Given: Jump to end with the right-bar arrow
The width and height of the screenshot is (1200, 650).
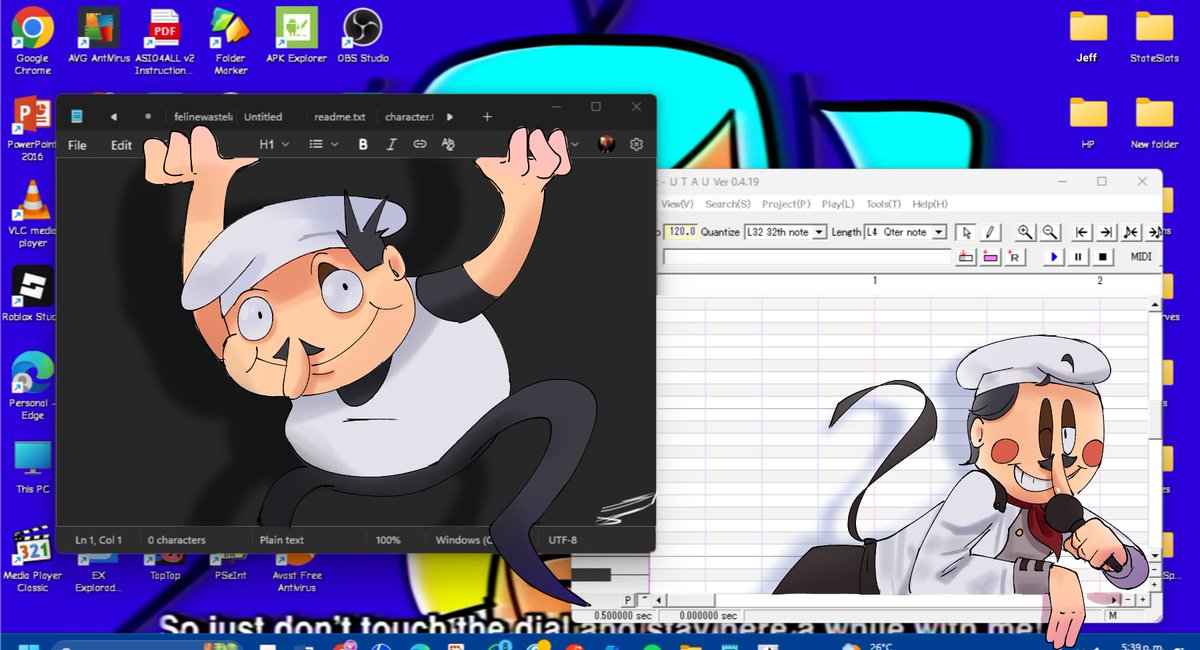Looking at the screenshot, I should coord(1106,232).
